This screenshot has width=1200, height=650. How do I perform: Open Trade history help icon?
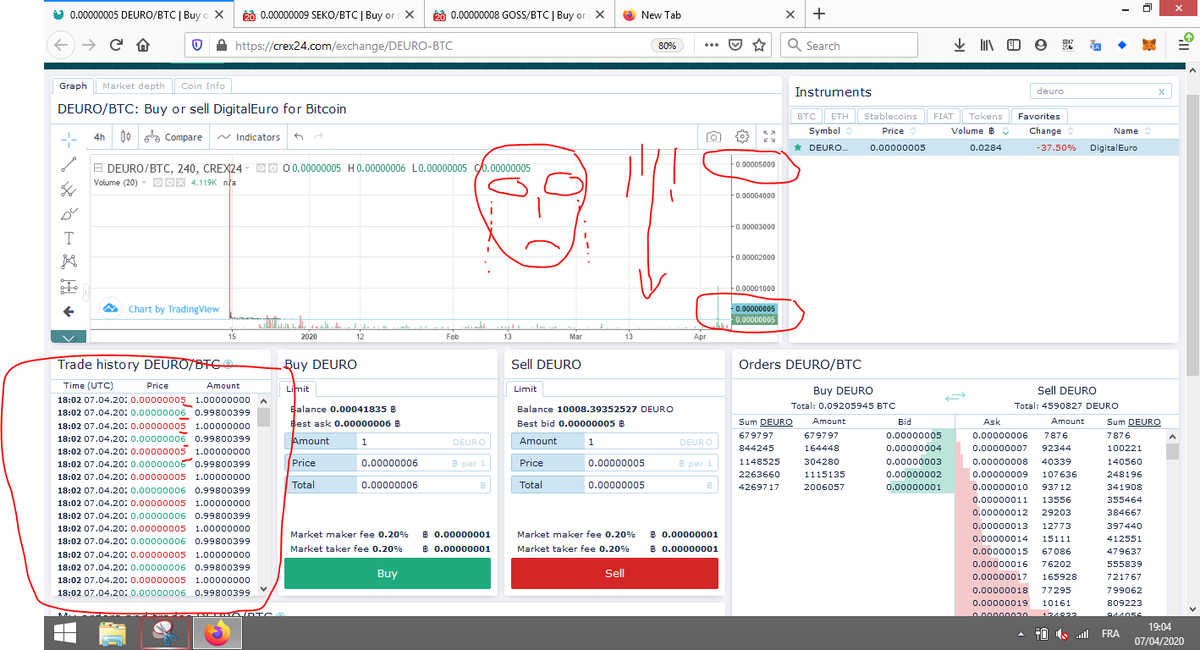tap(228, 365)
